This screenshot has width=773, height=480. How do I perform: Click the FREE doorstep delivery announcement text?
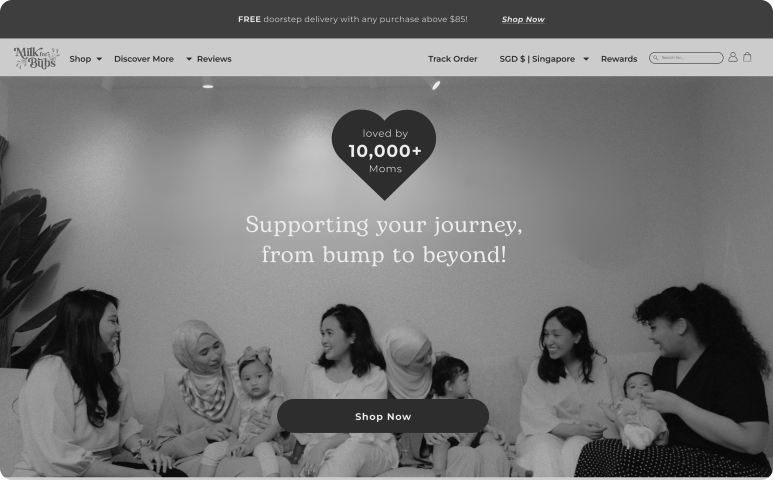(x=352, y=19)
